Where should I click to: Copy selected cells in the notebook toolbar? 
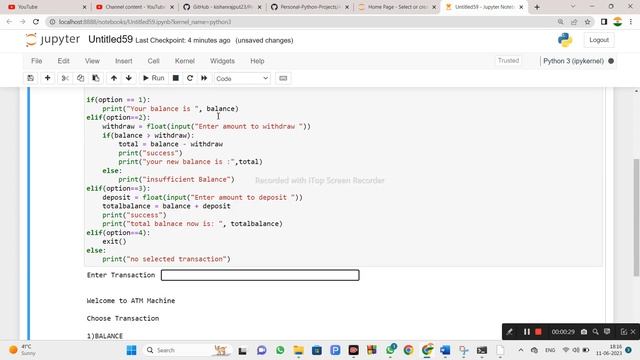point(80,78)
